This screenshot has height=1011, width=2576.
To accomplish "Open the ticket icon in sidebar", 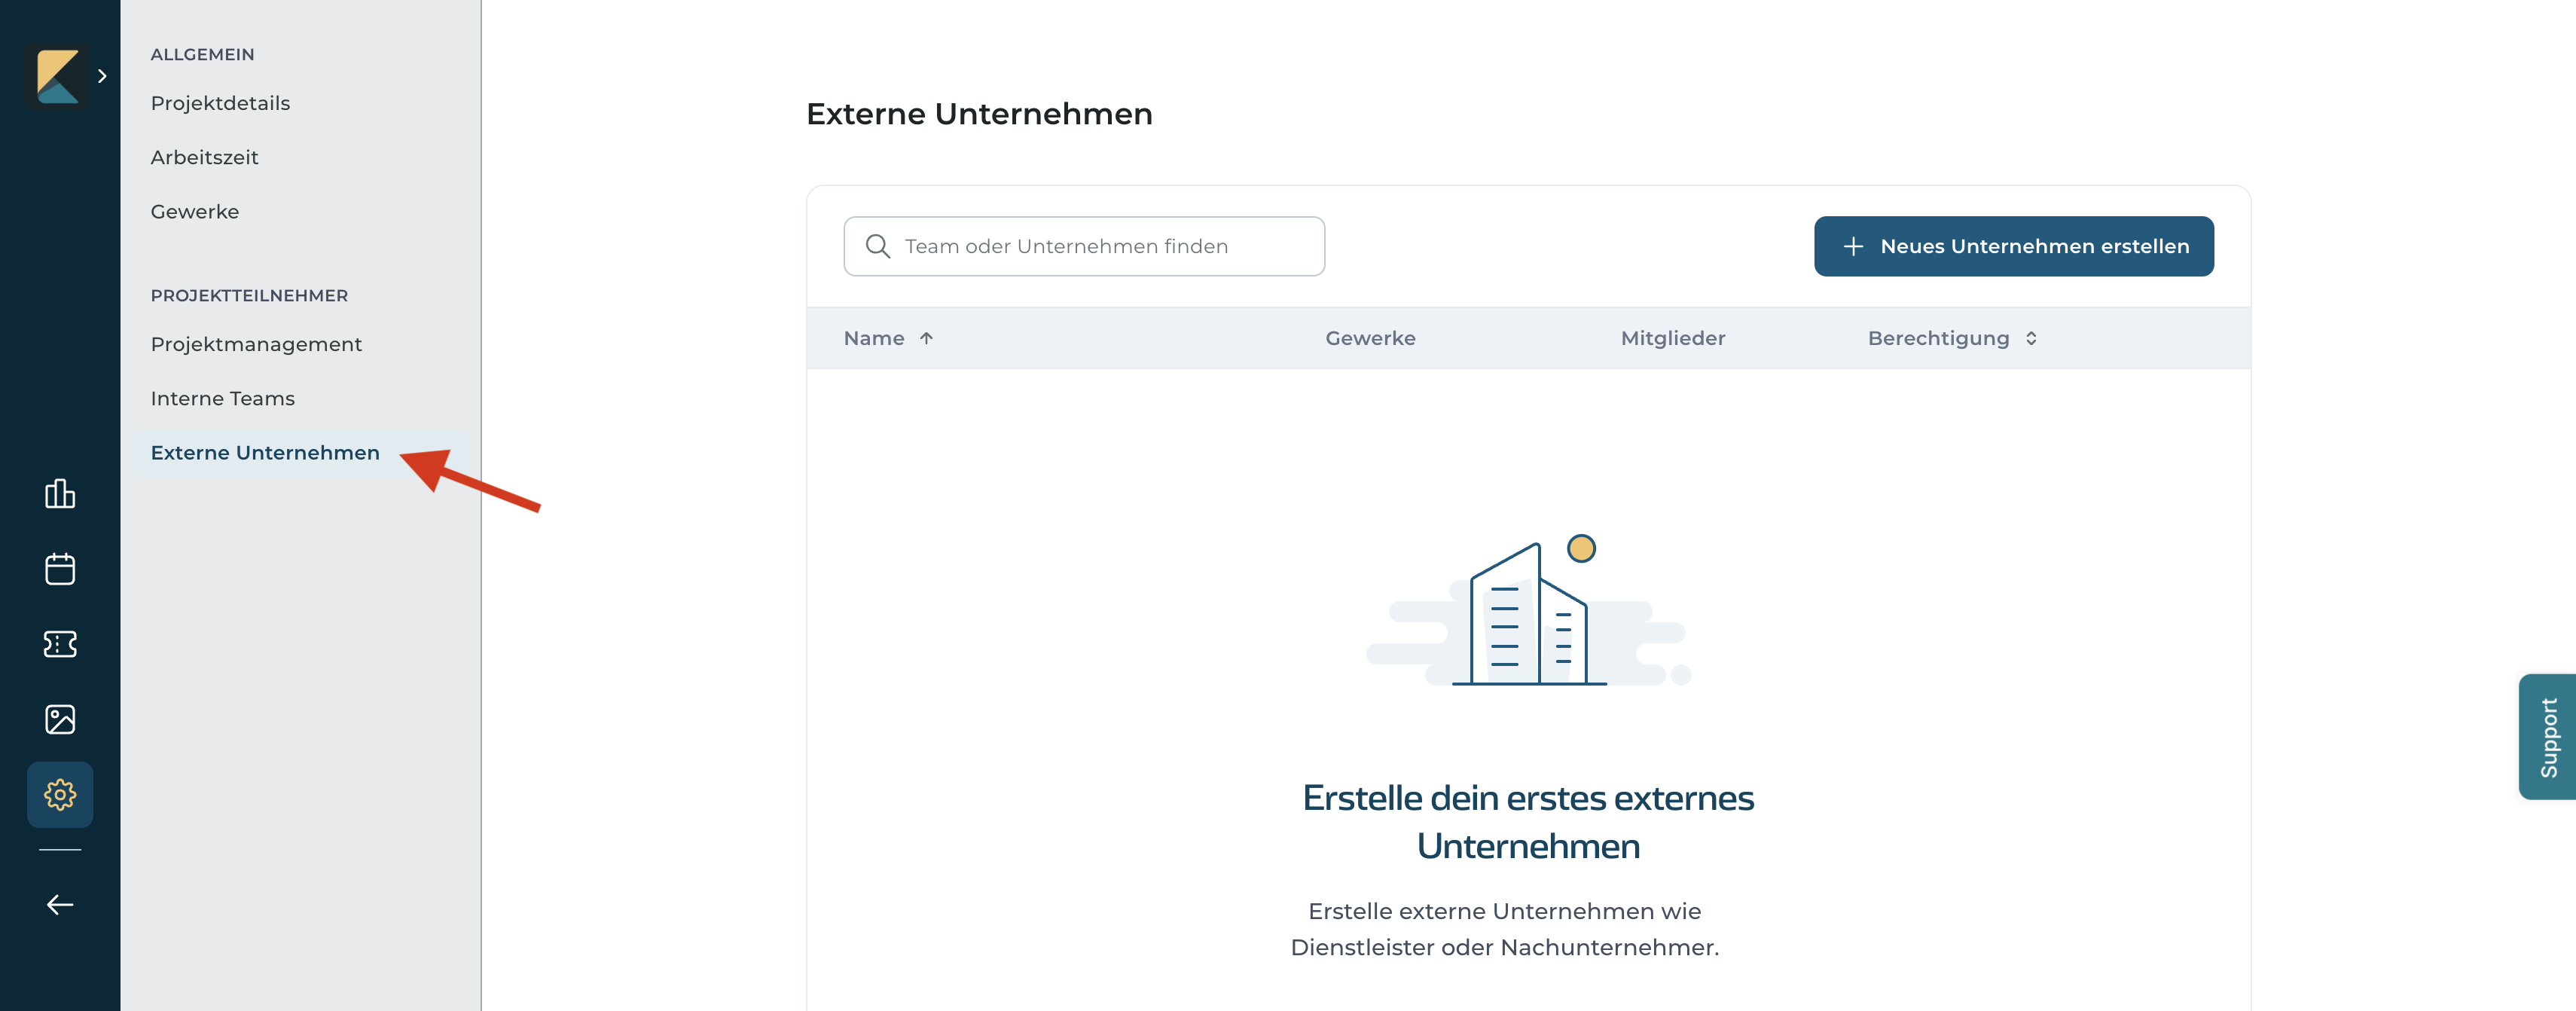I will pyautogui.click(x=60, y=644).
